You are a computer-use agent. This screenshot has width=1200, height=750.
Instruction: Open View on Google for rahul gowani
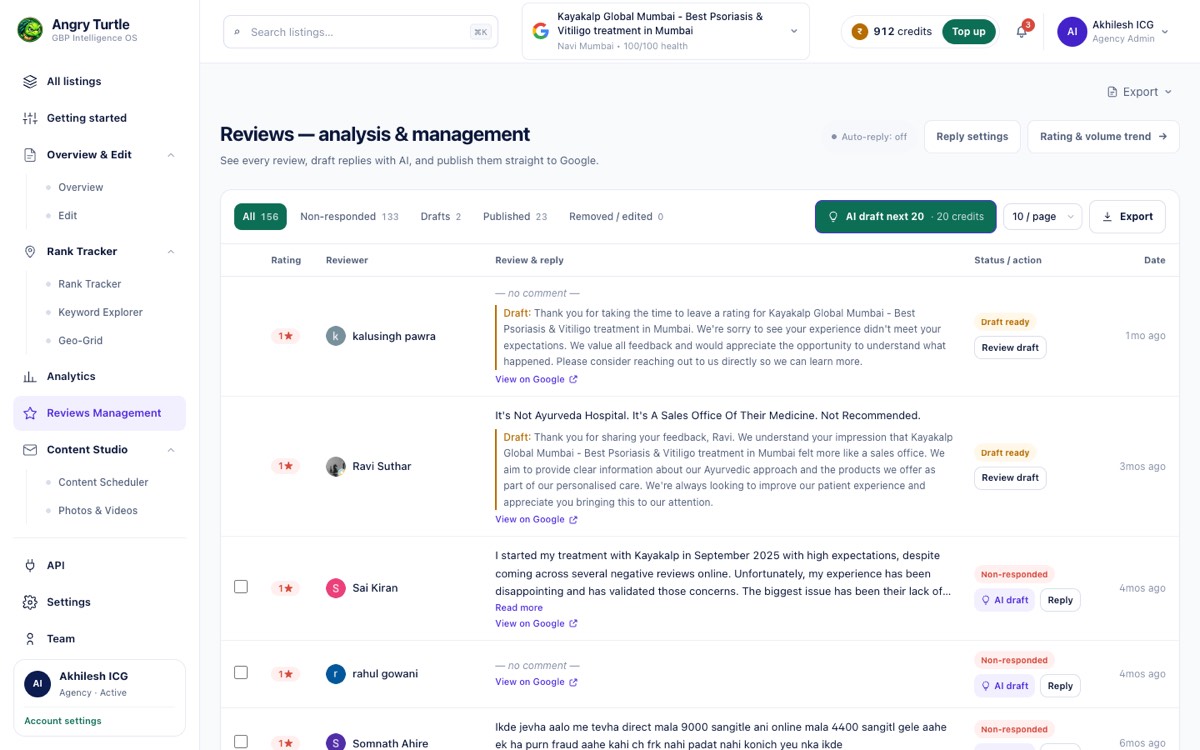(536, 682)
